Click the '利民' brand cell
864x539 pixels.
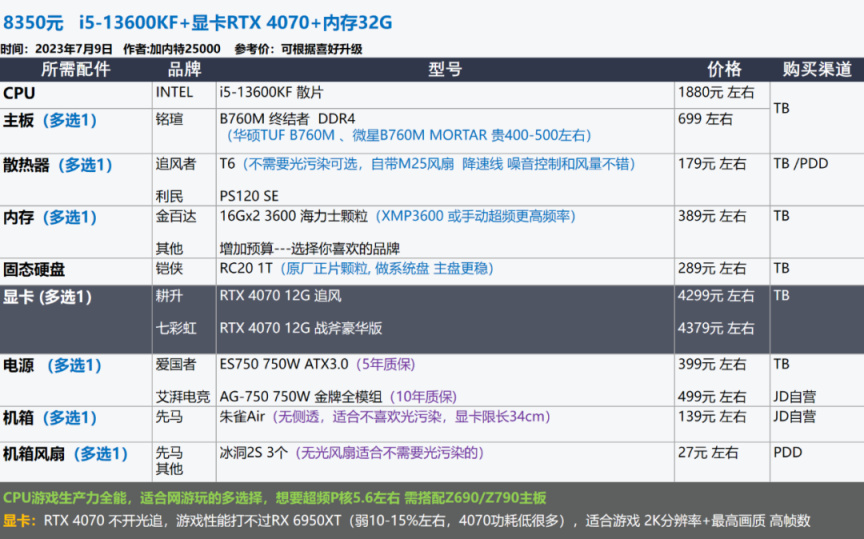click(x=169, y=196)
